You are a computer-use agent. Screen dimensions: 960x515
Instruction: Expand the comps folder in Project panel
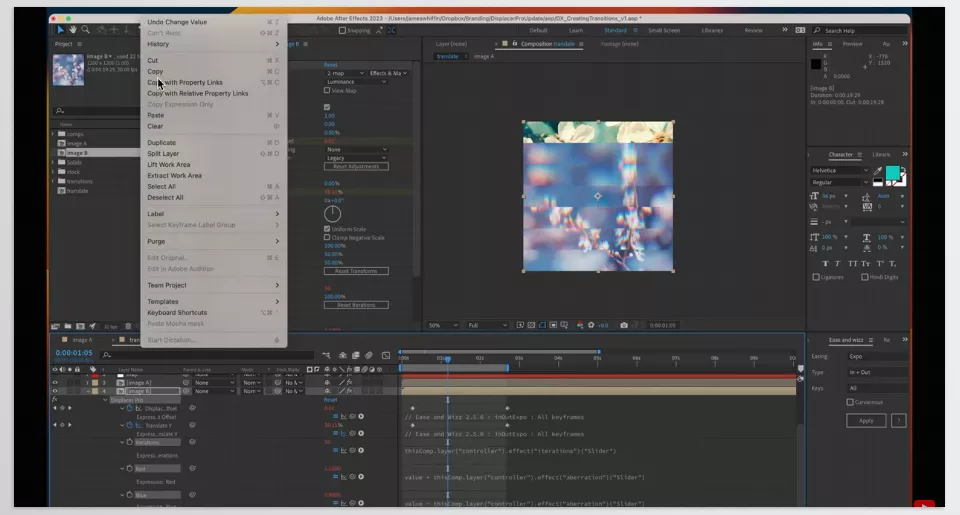[53, 133]
